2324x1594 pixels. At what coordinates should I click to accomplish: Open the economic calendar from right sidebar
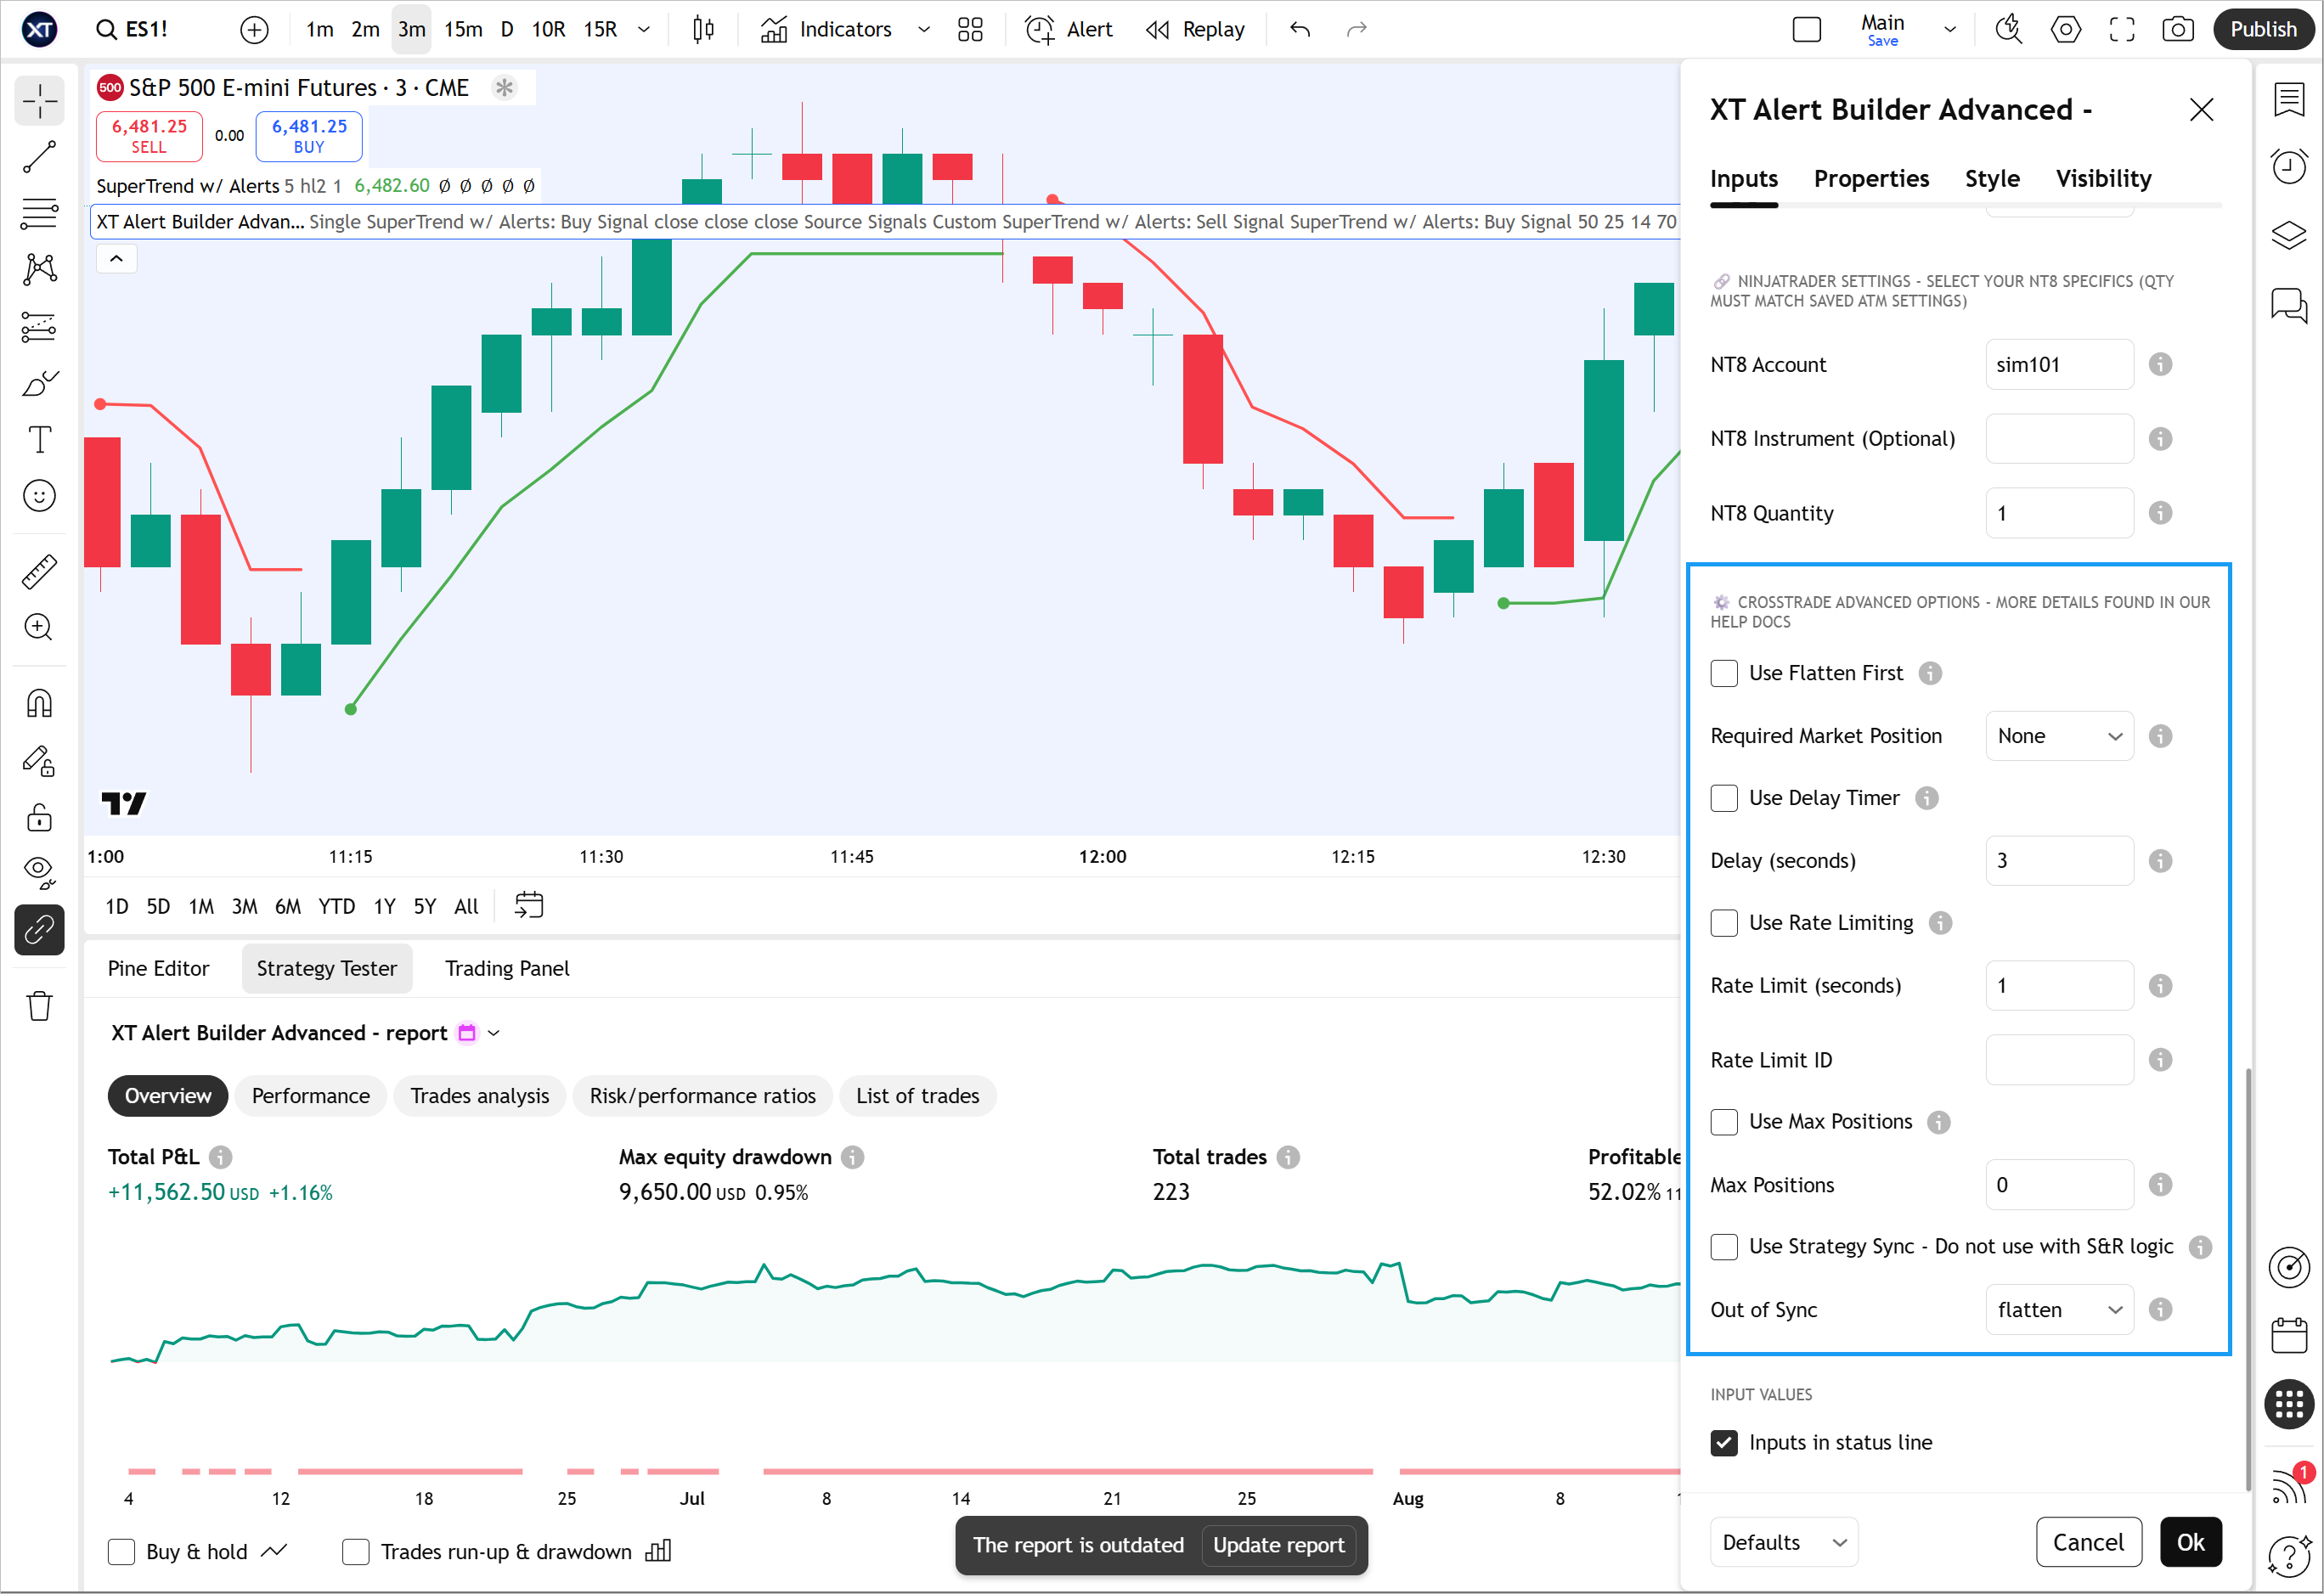[x=2289, y=1335]
